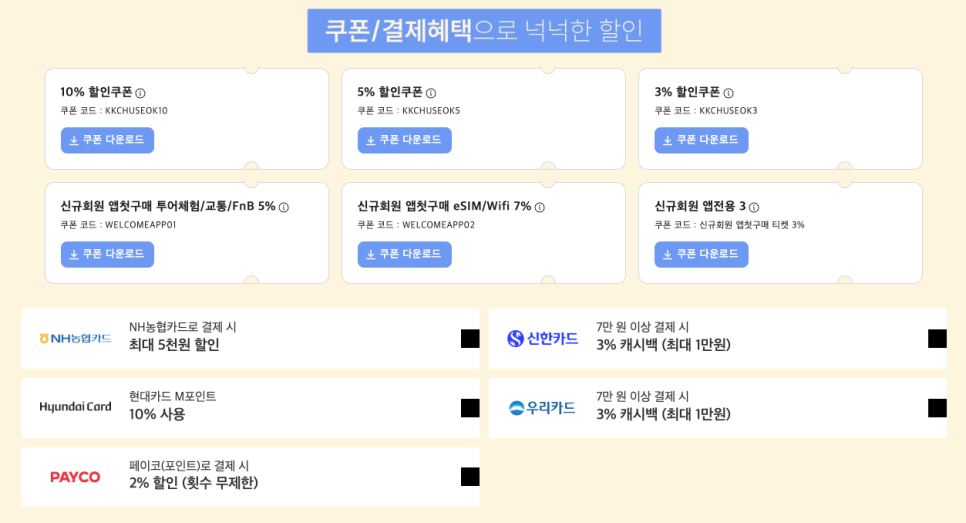Viewport: 966px width, 523px height.
Task: Click the NH농협카드 logo
Action: [75, 338]
